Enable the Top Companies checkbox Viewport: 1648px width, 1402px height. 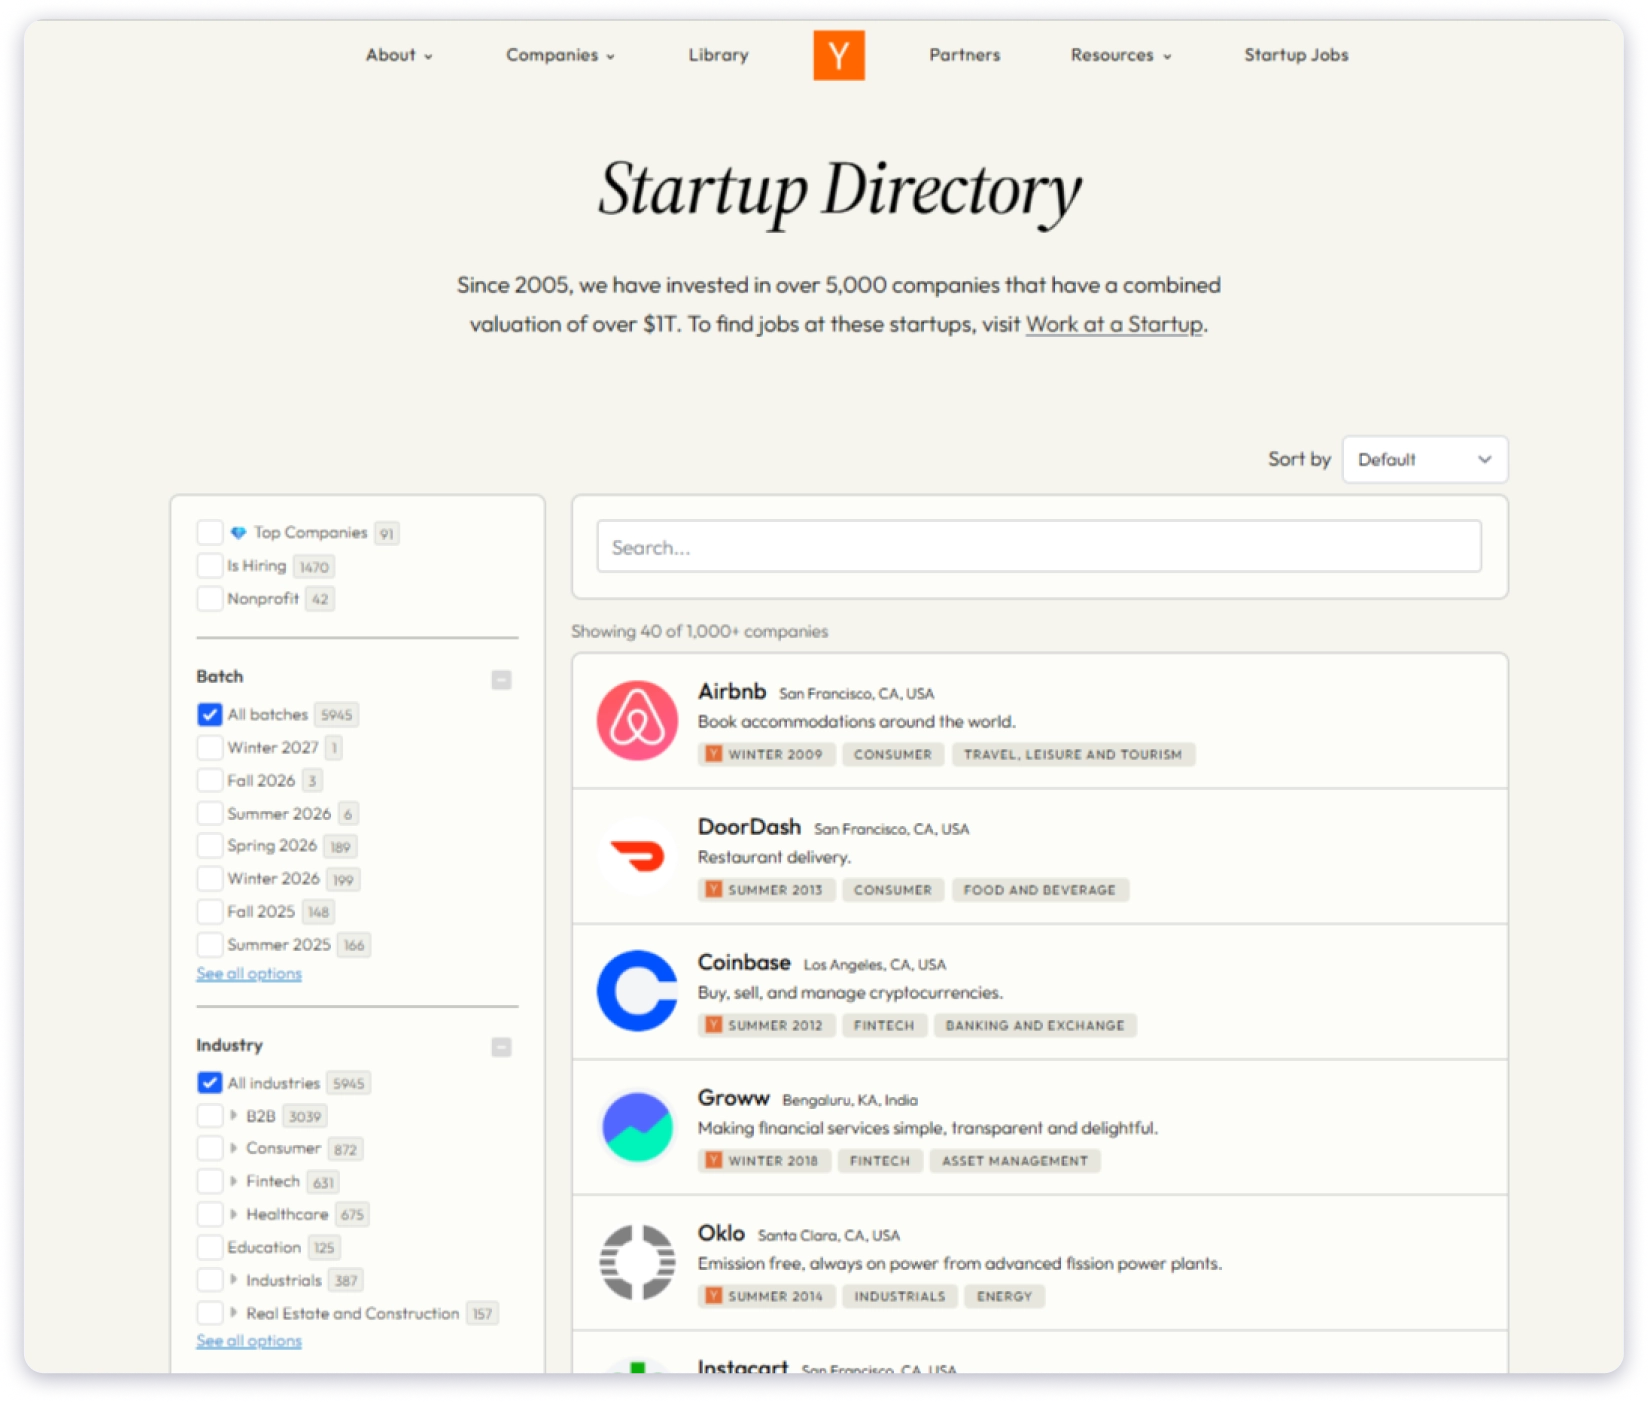(x=210, y=532)
